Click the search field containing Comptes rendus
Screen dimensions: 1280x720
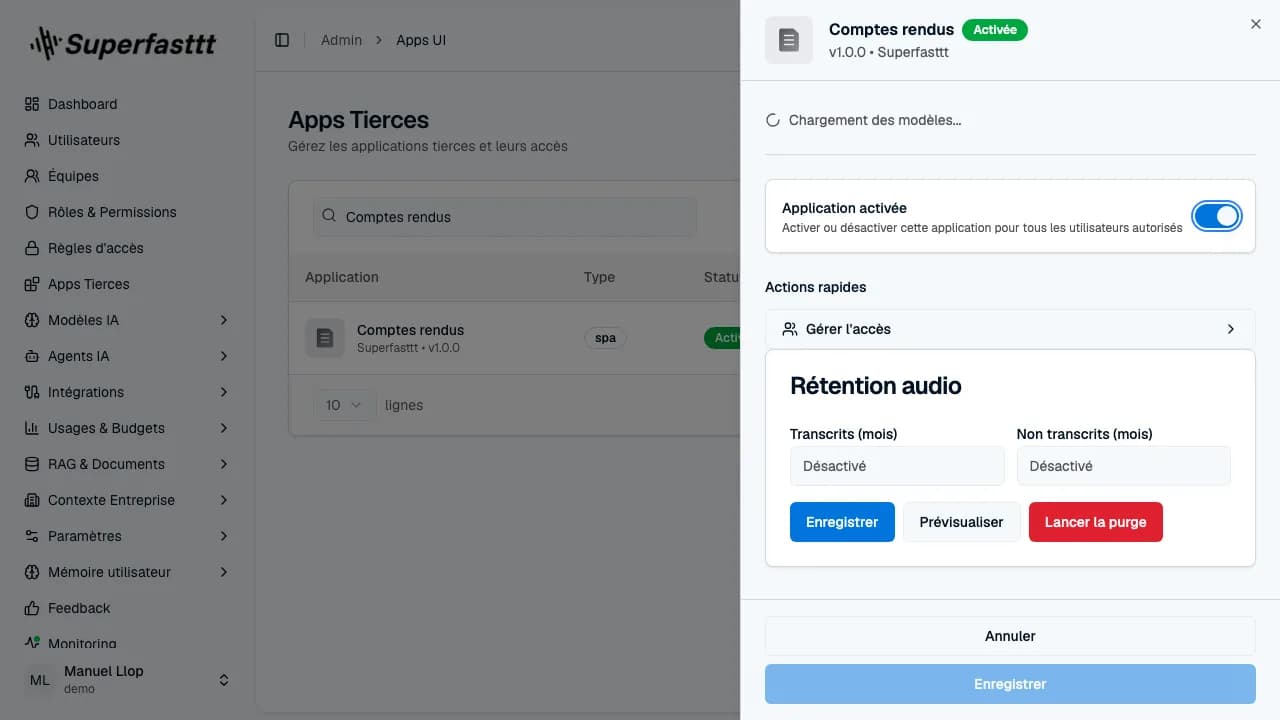pos(505,217)
